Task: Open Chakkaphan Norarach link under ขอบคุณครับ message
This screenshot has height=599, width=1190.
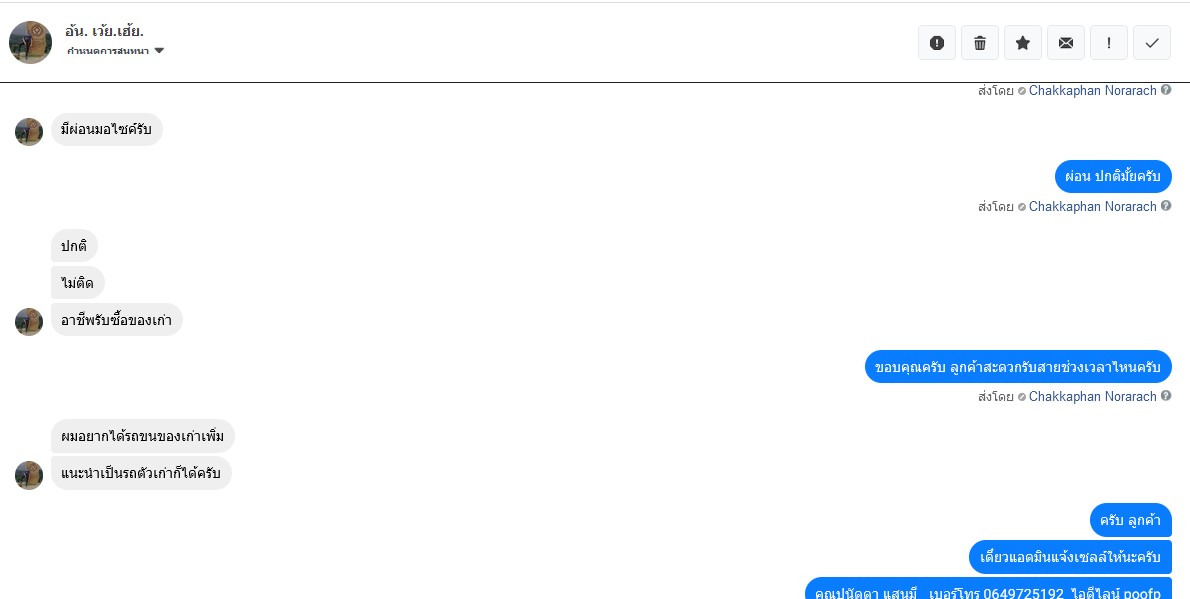Action: (x=1092, y=396)
